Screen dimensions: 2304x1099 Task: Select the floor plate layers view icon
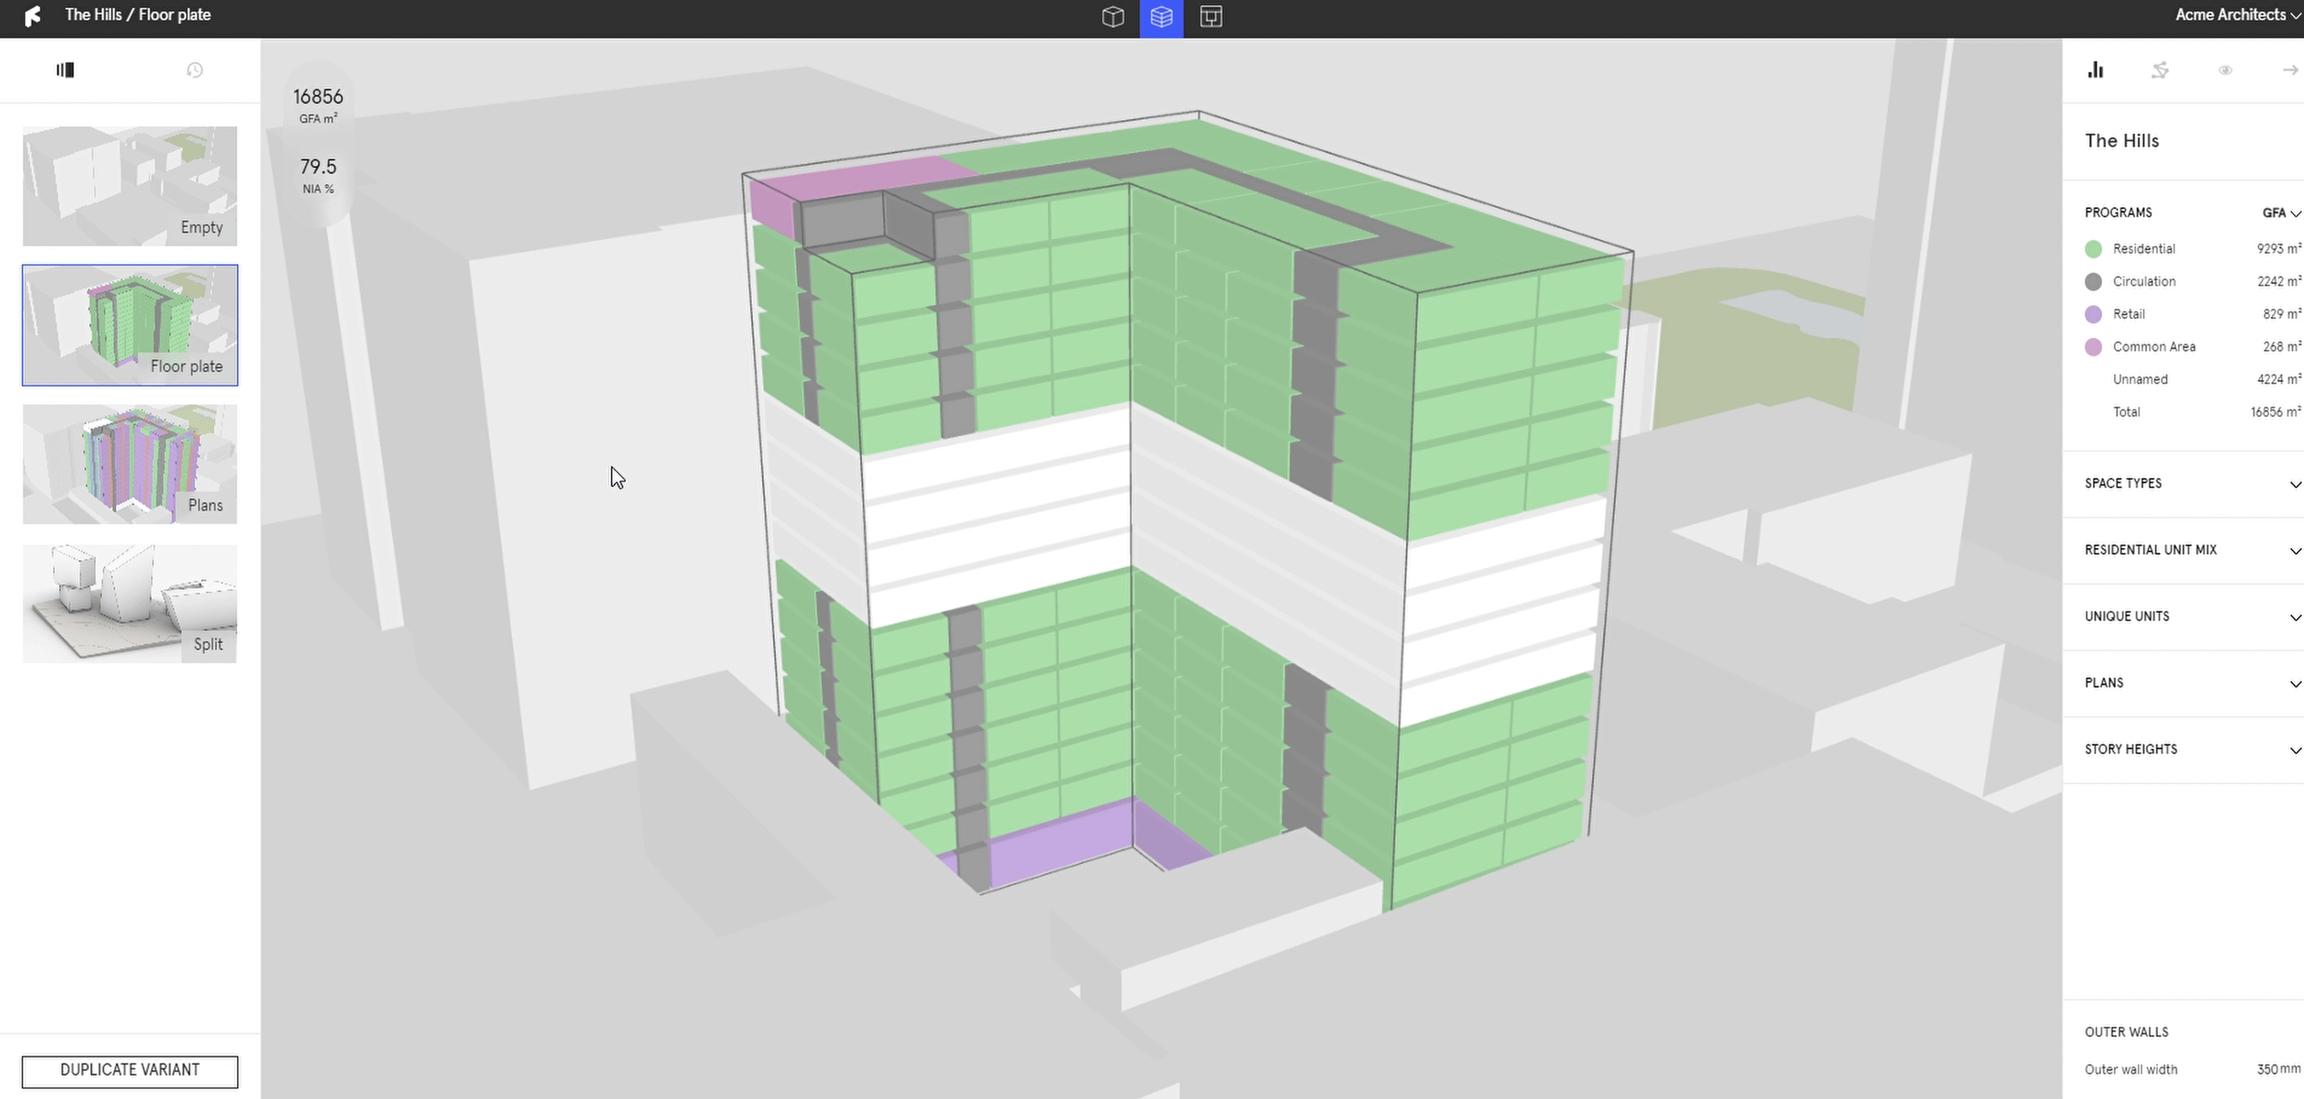[1161, 17]
